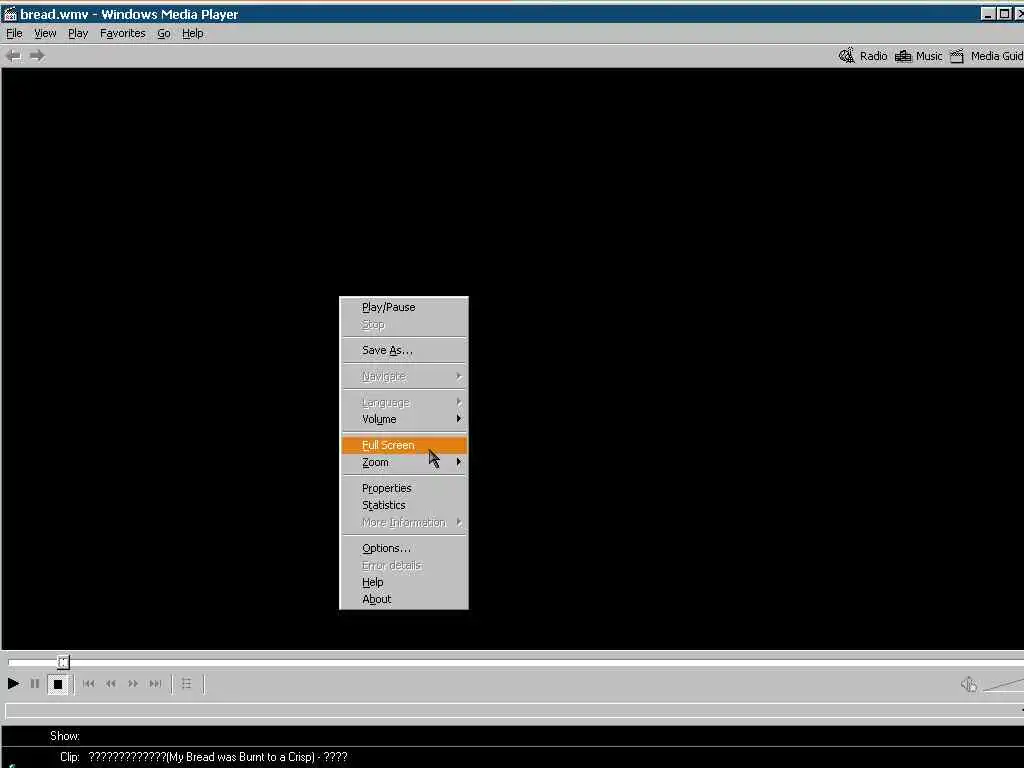This screenshot has height=768, width=1024.
Task: Expand the Volume submenu
Action: (x=404, y=419)
